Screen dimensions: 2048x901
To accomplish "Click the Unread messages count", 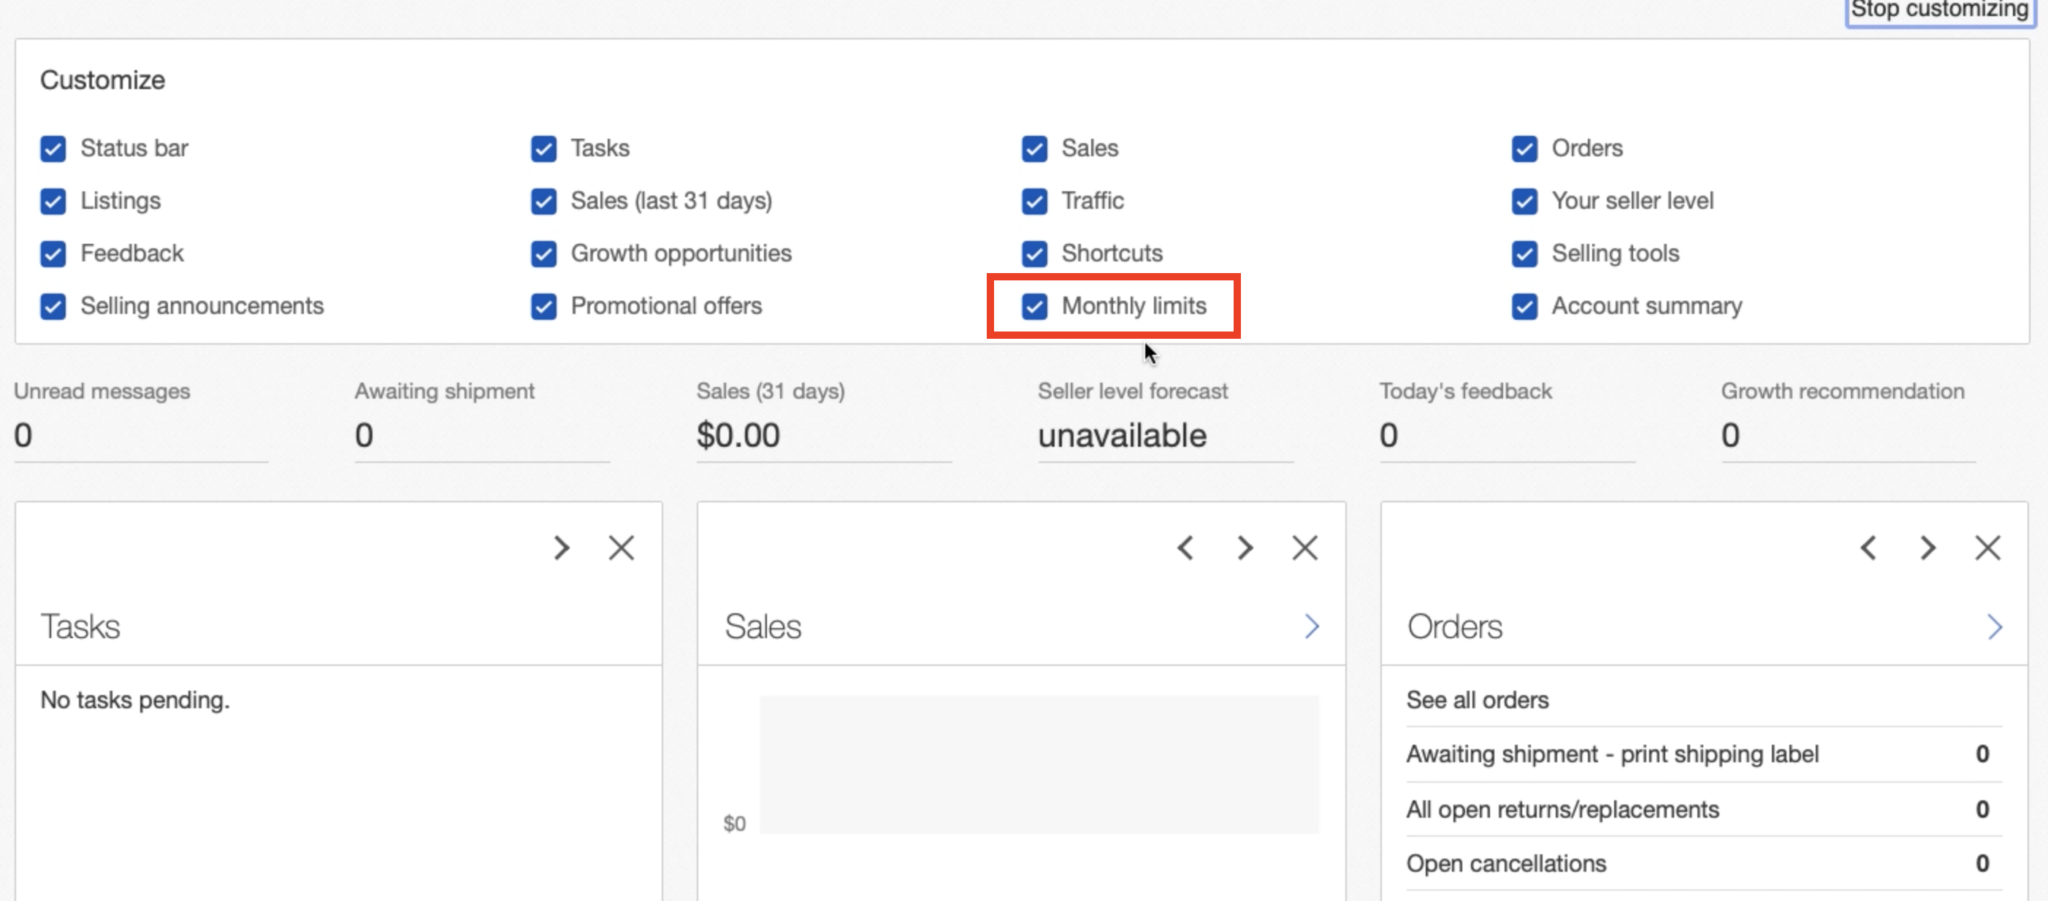I will 23,435.
